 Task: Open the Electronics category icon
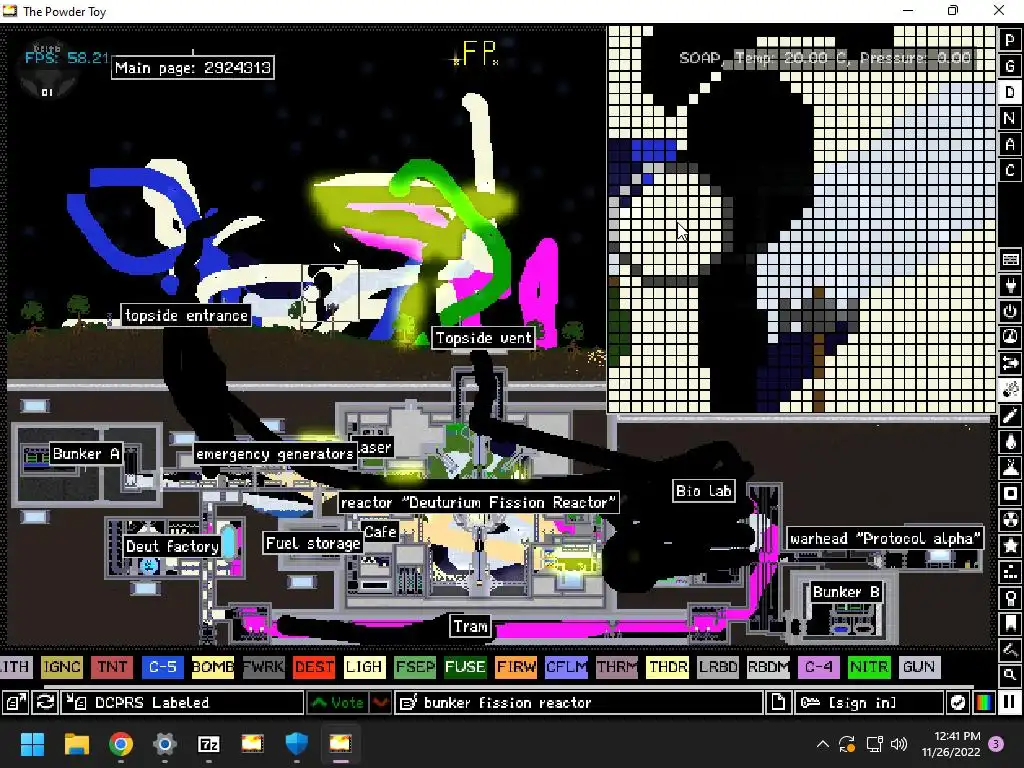tap(1010, 285)
